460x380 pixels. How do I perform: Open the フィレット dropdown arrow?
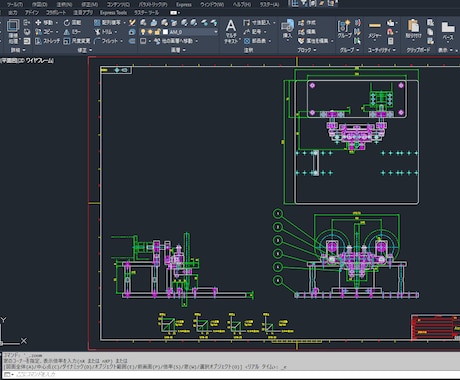(122, 41)
